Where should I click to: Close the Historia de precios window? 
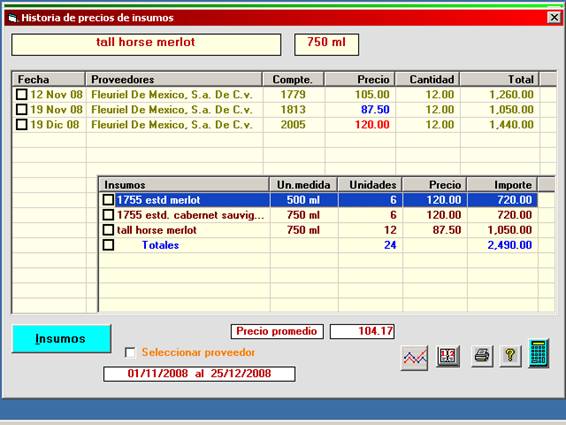(x=554, y=17)
